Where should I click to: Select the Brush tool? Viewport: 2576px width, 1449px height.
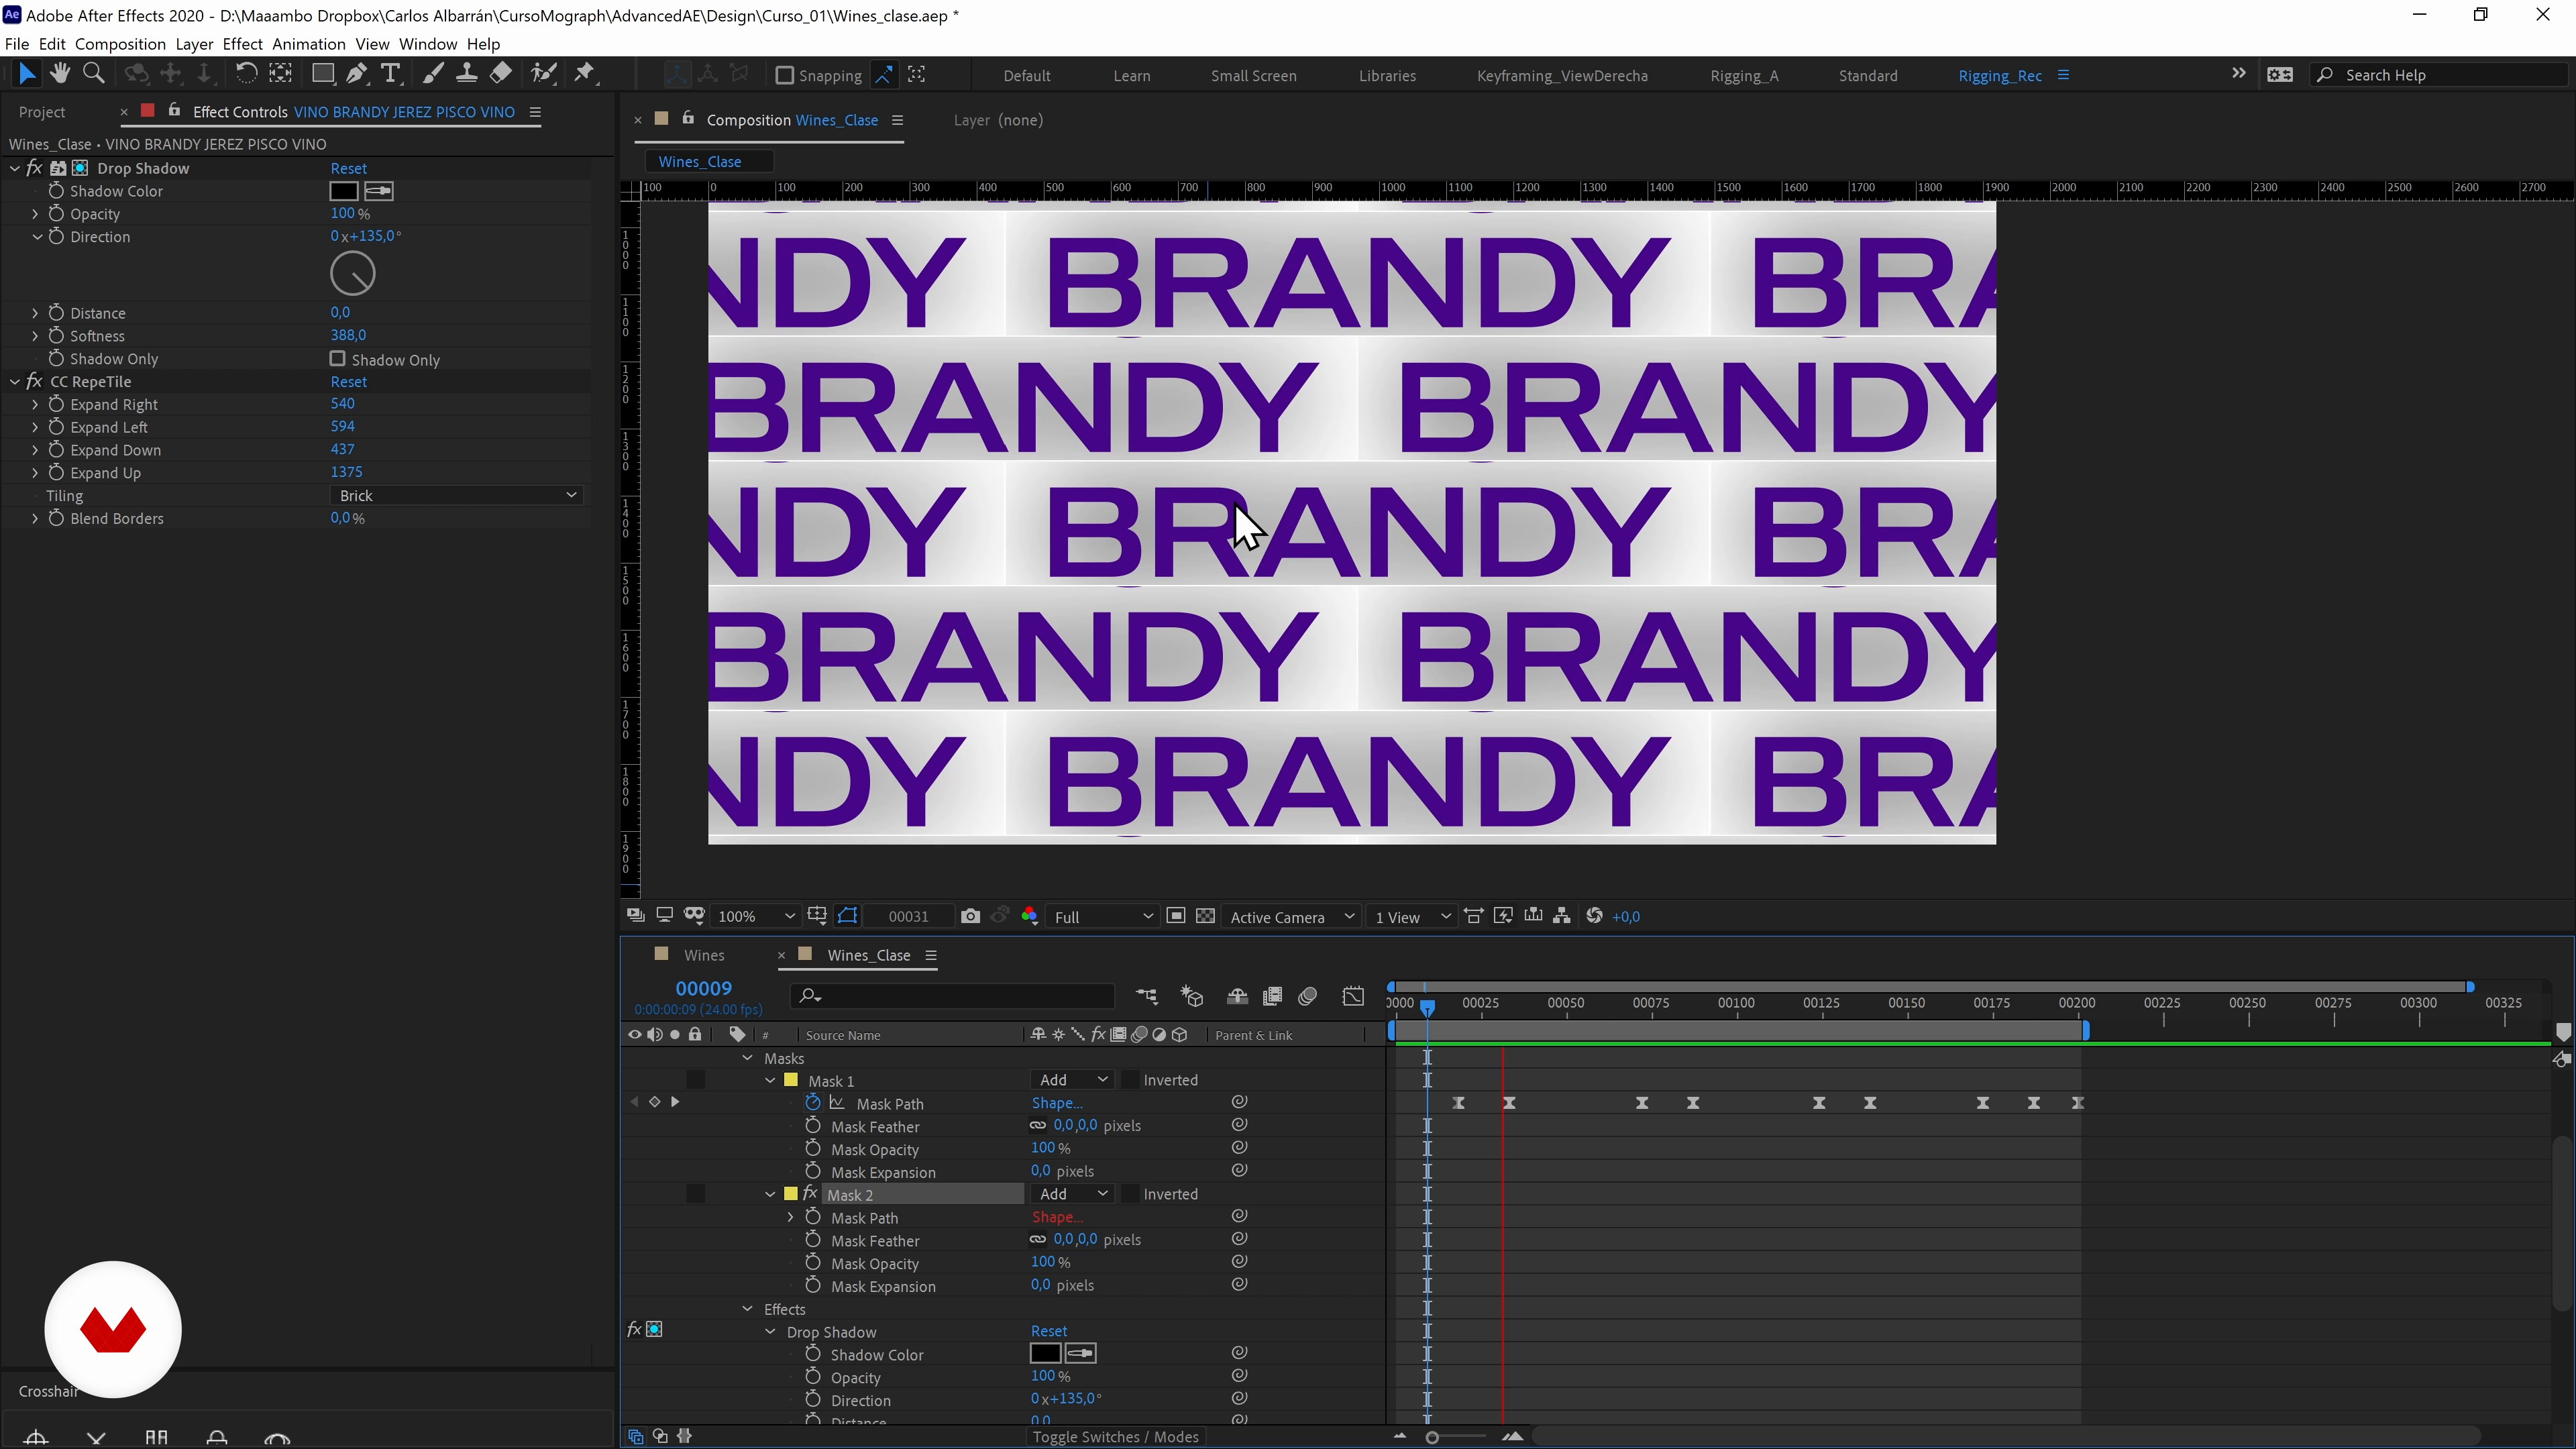(x=432, y=73)
